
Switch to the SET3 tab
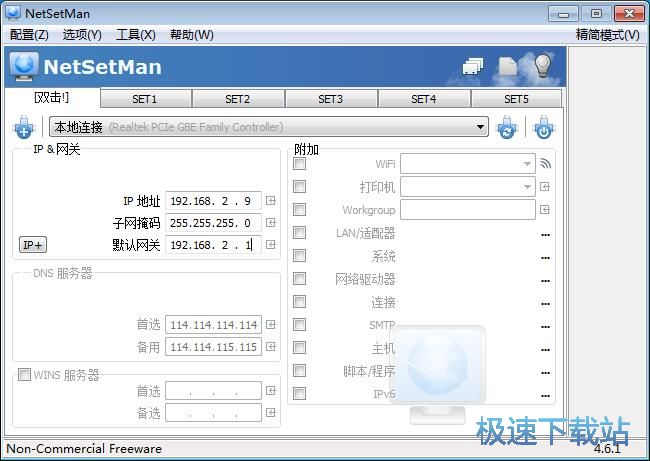[x=331, y=99]
